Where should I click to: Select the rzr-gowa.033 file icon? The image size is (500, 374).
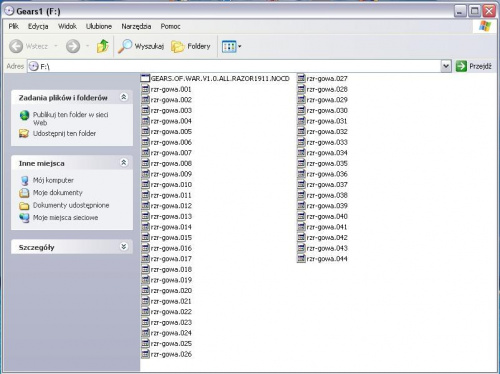click(x=301, y=142)
